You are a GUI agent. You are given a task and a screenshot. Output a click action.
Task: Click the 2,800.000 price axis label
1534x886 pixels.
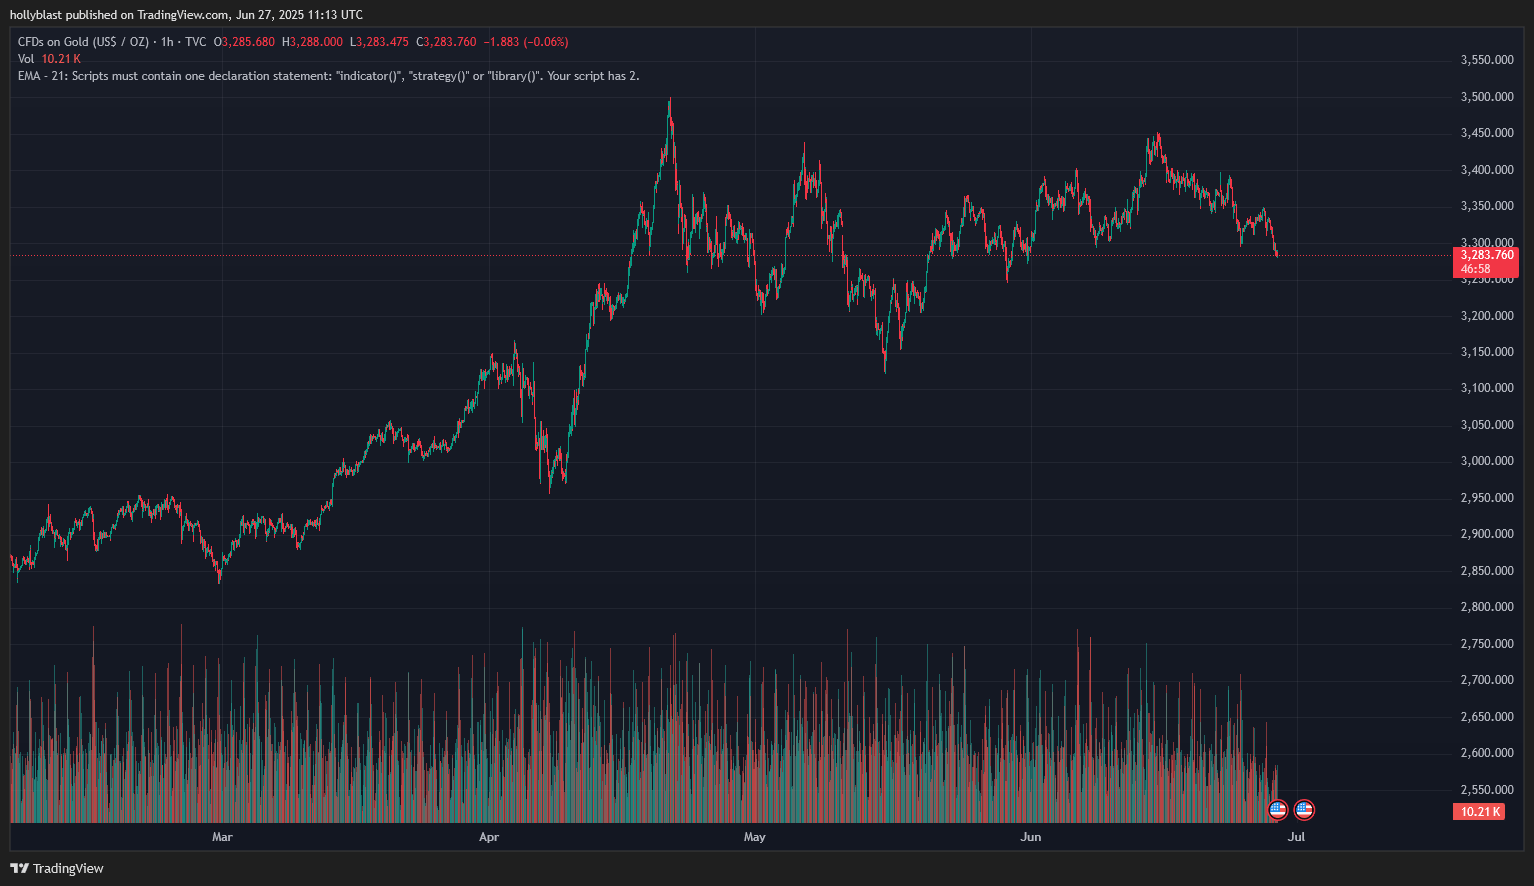point(1487,607)
